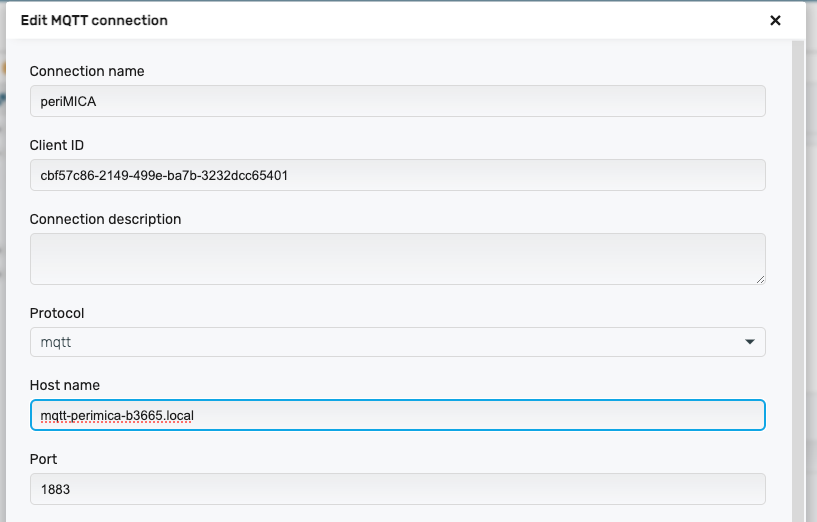Click the Port field containing 1883
Viewport: 817px width, 522px height.
(397, 489)
